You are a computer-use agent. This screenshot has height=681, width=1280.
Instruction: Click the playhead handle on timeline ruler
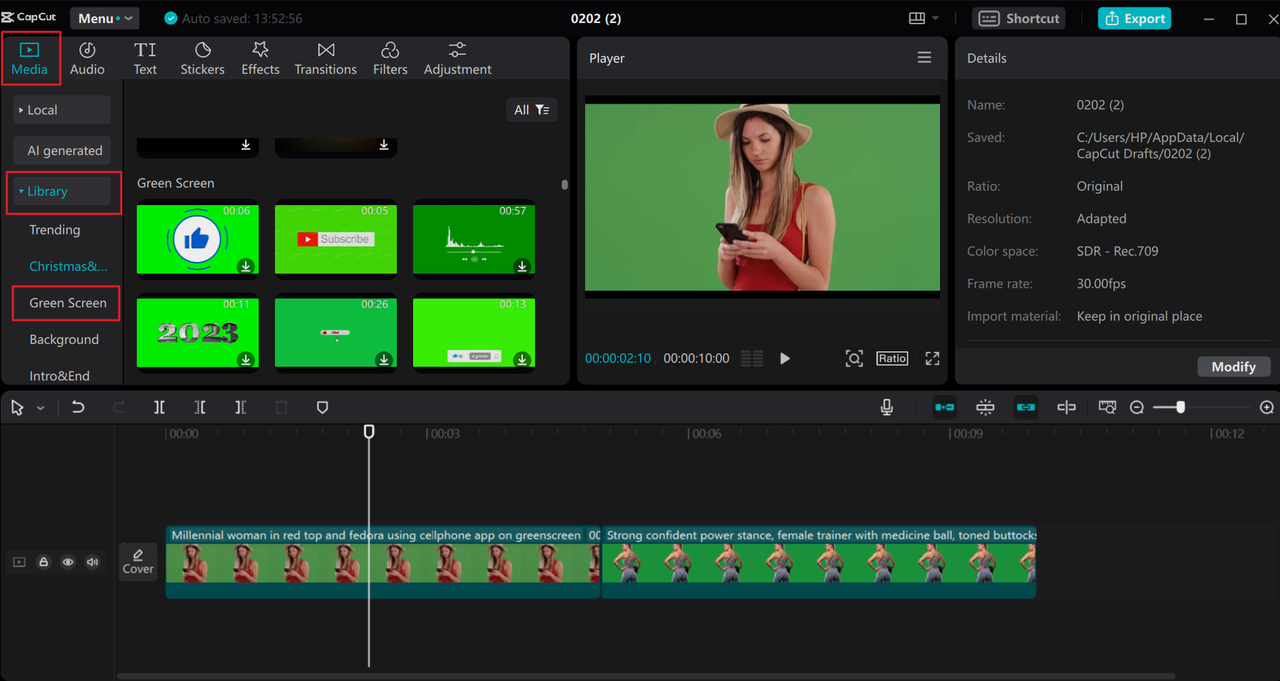tap(369, 431)
